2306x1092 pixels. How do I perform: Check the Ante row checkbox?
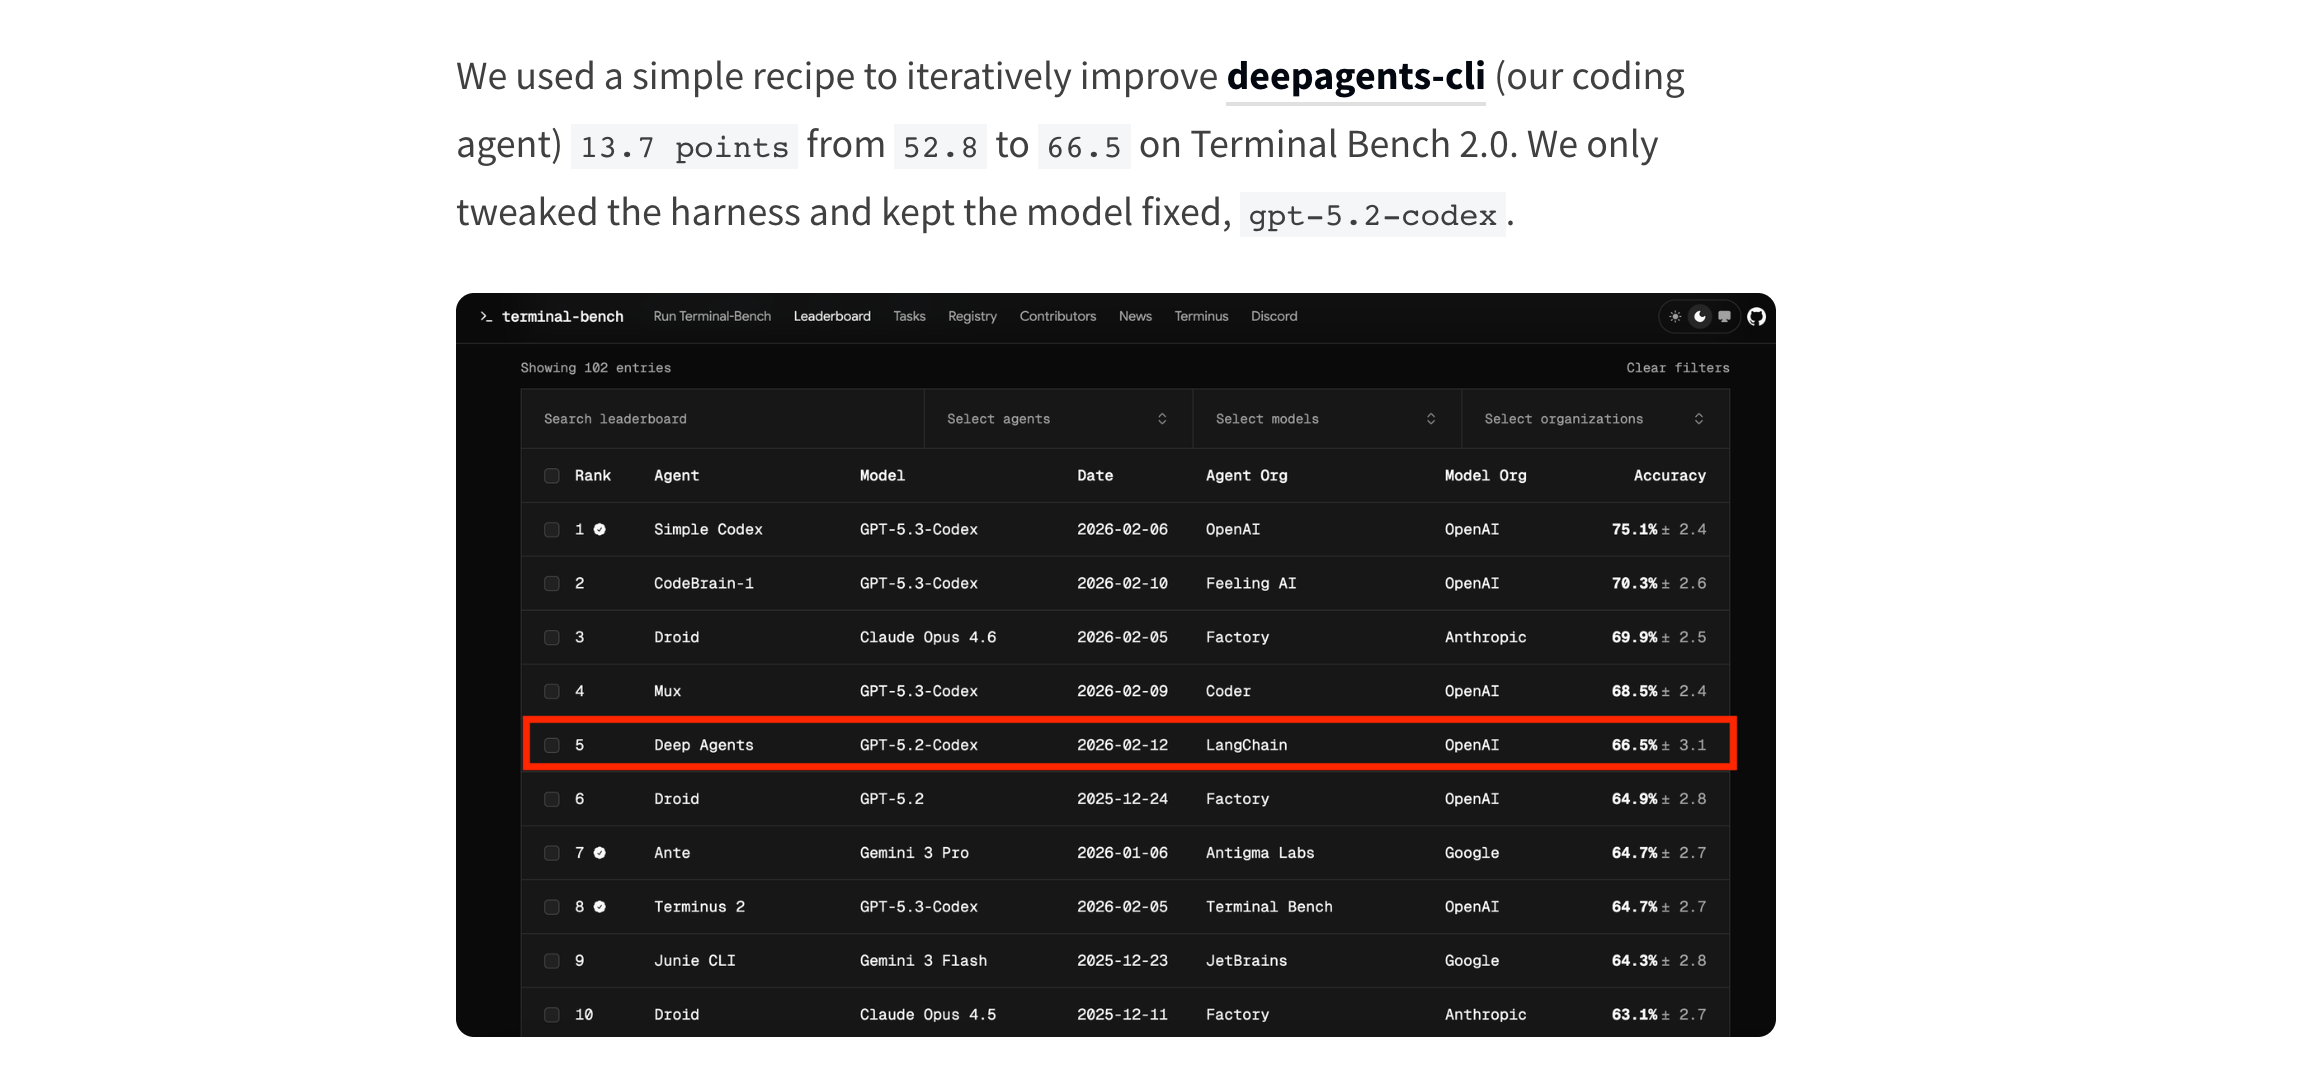pos(552,853)
